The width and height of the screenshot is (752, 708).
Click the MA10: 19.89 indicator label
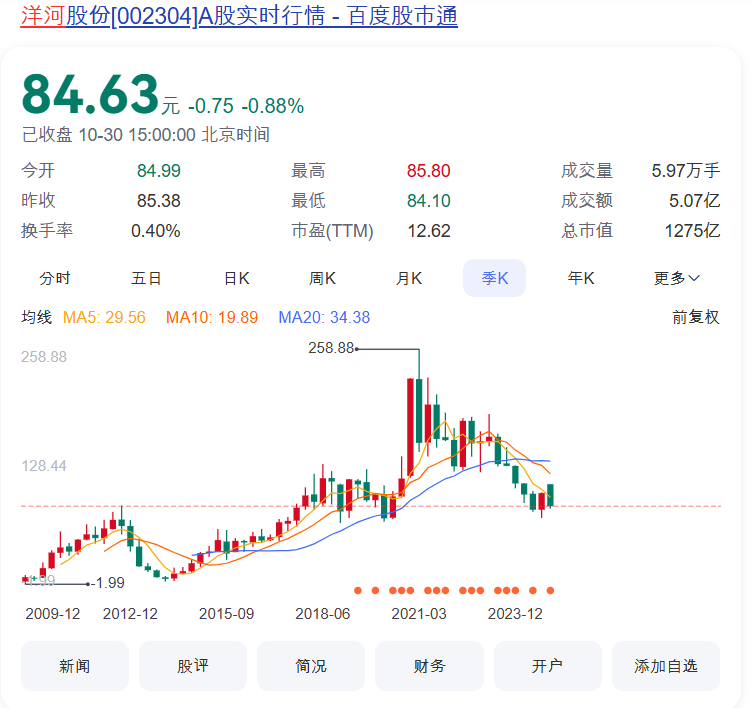tap(212, 317)
